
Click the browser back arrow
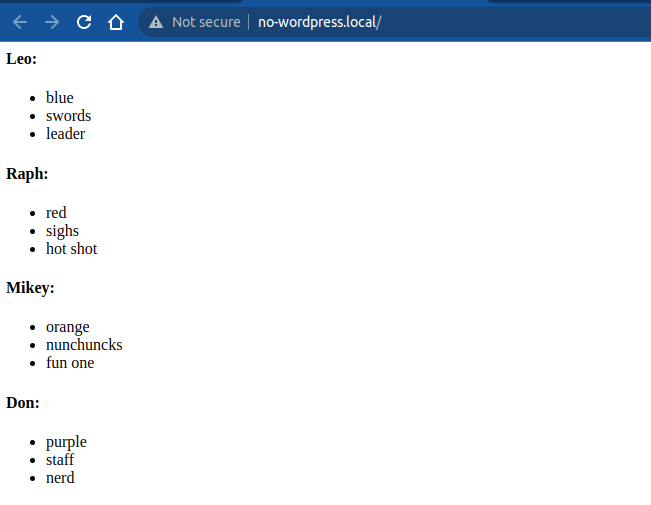pos(20,22)
